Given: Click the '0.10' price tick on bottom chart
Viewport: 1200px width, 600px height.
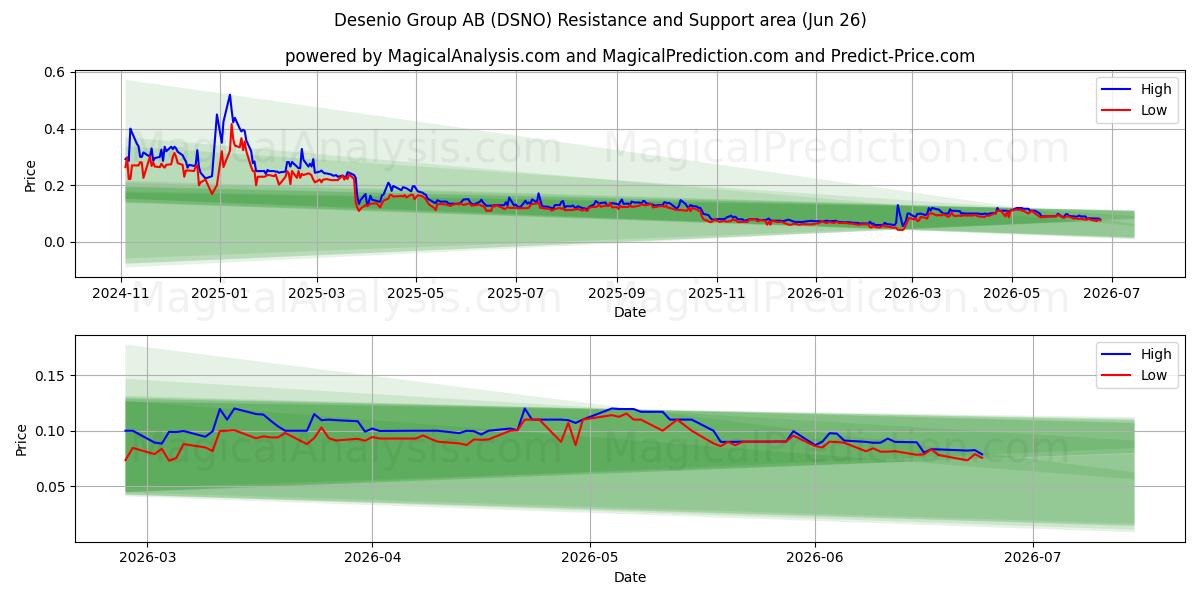Looking at the screenshot, I should [x=50, y=431].
